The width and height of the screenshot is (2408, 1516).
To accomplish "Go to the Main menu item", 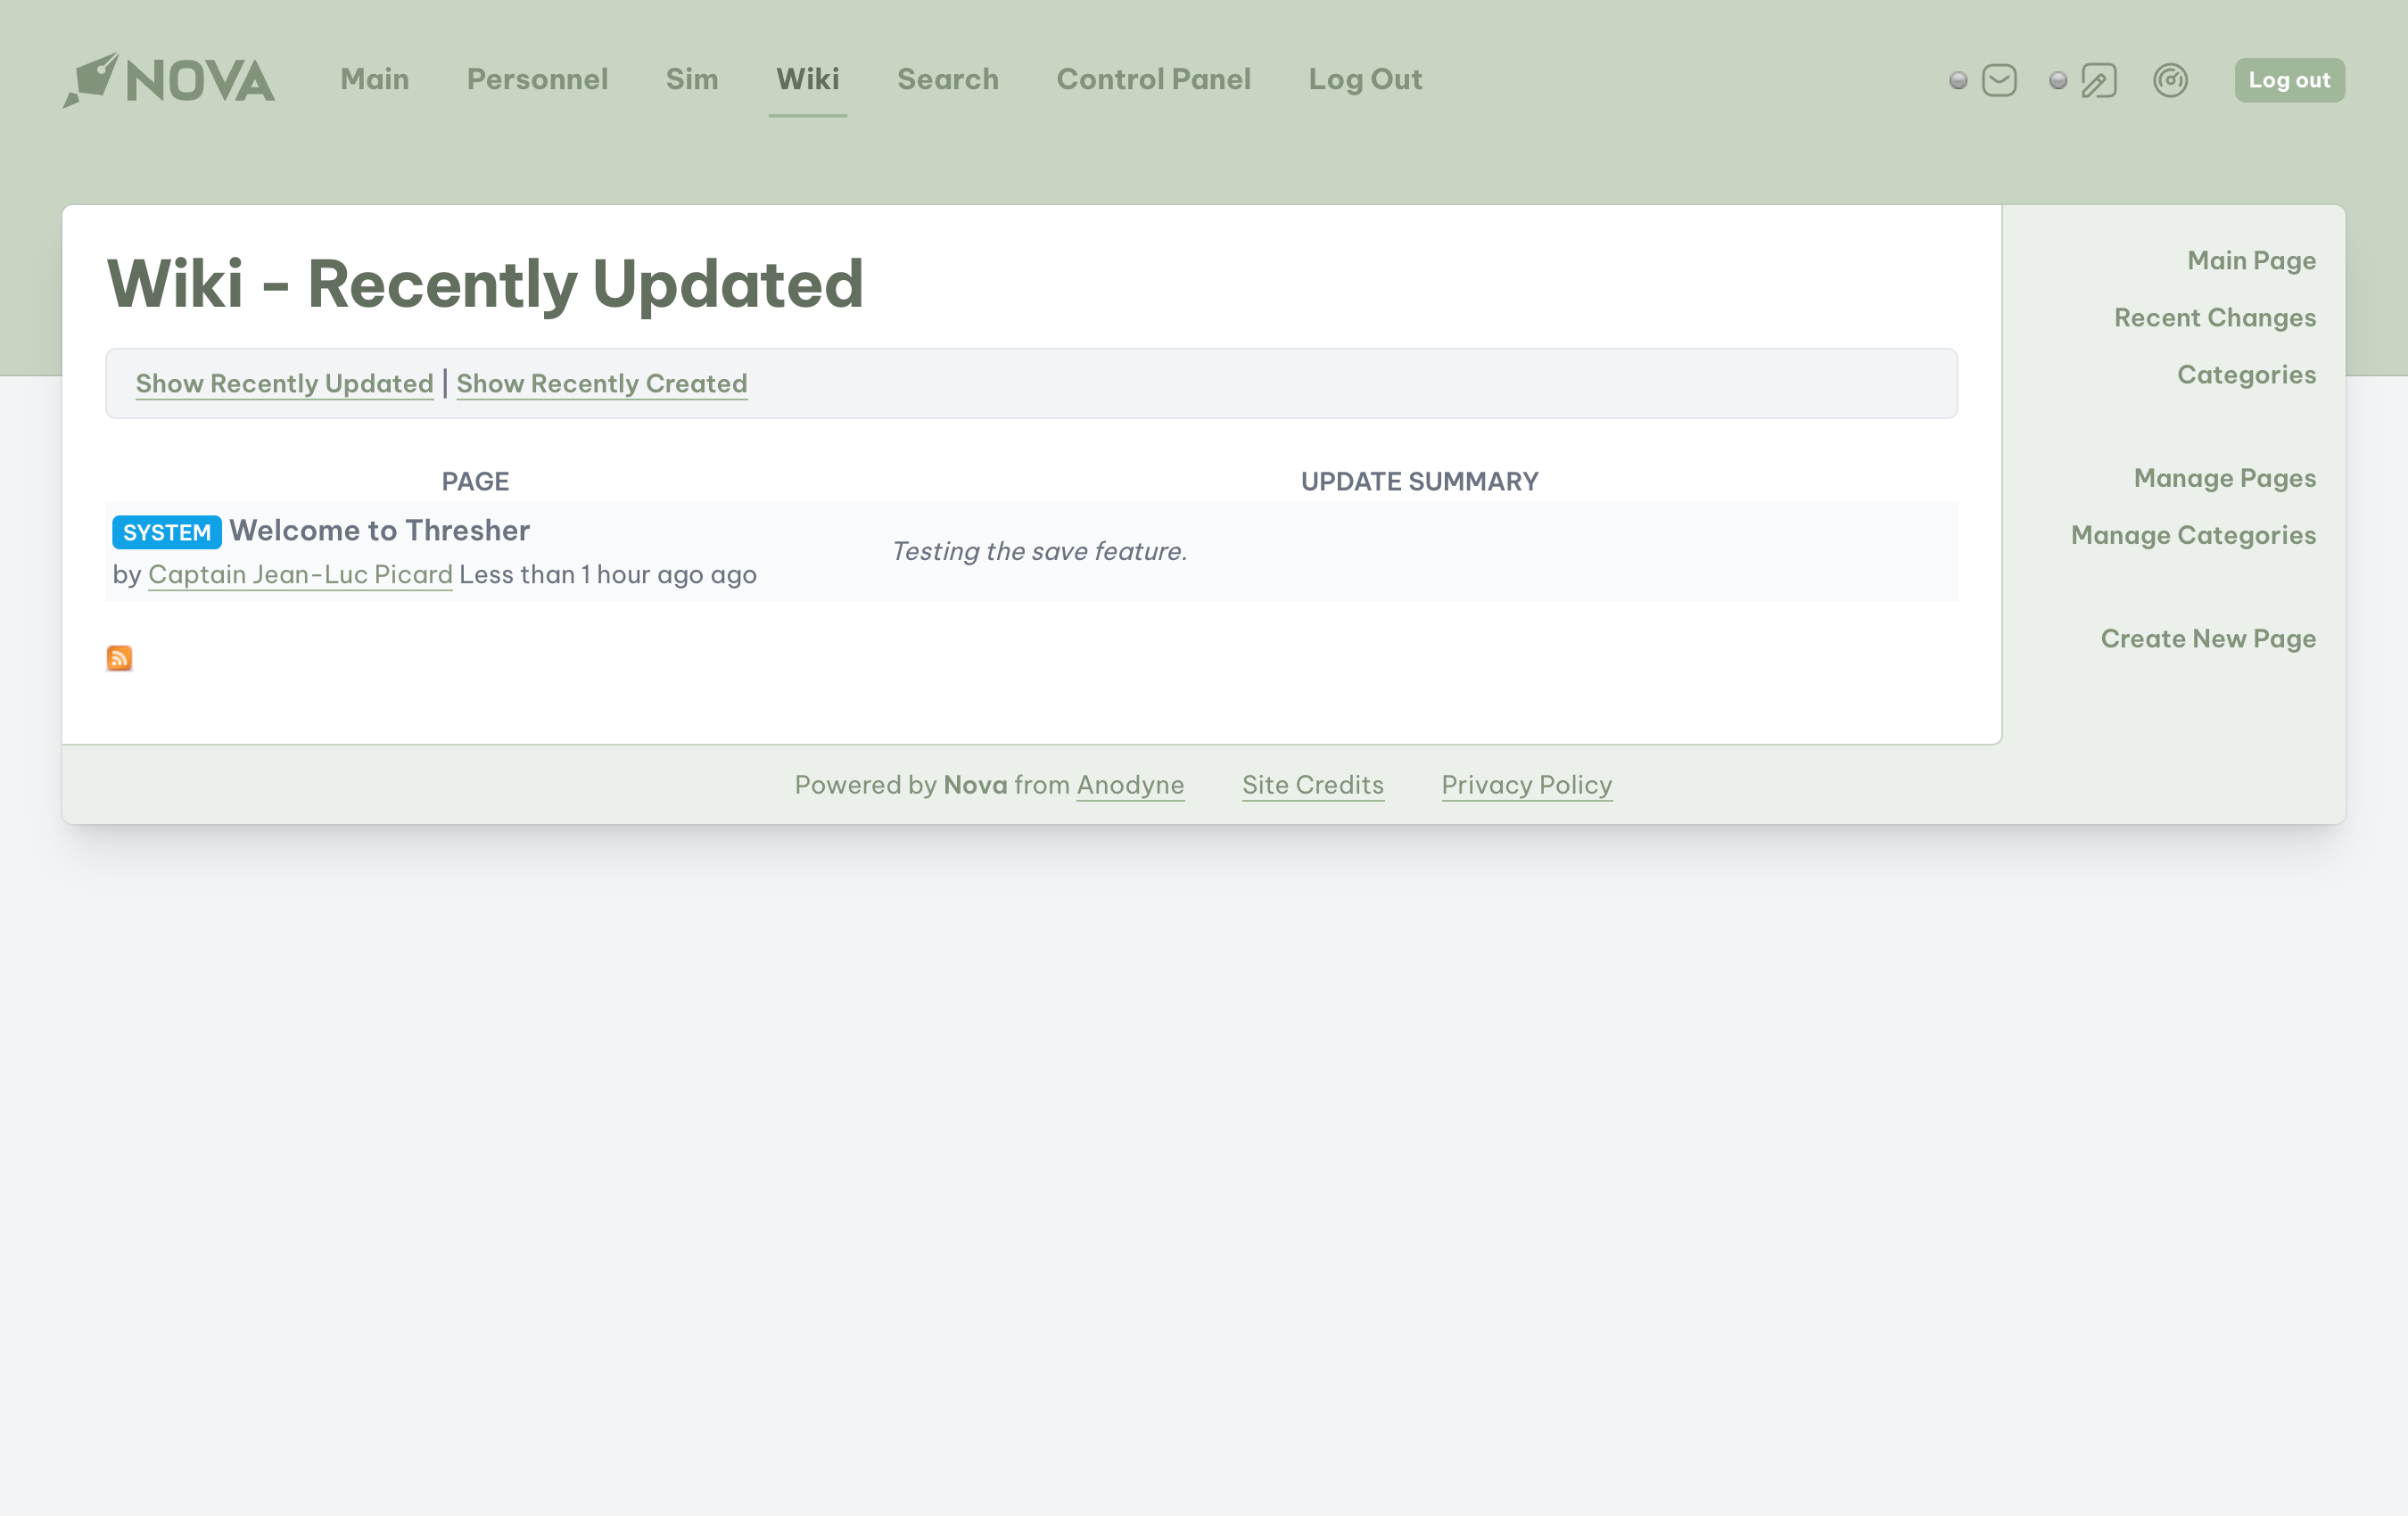I will point(375,79).
